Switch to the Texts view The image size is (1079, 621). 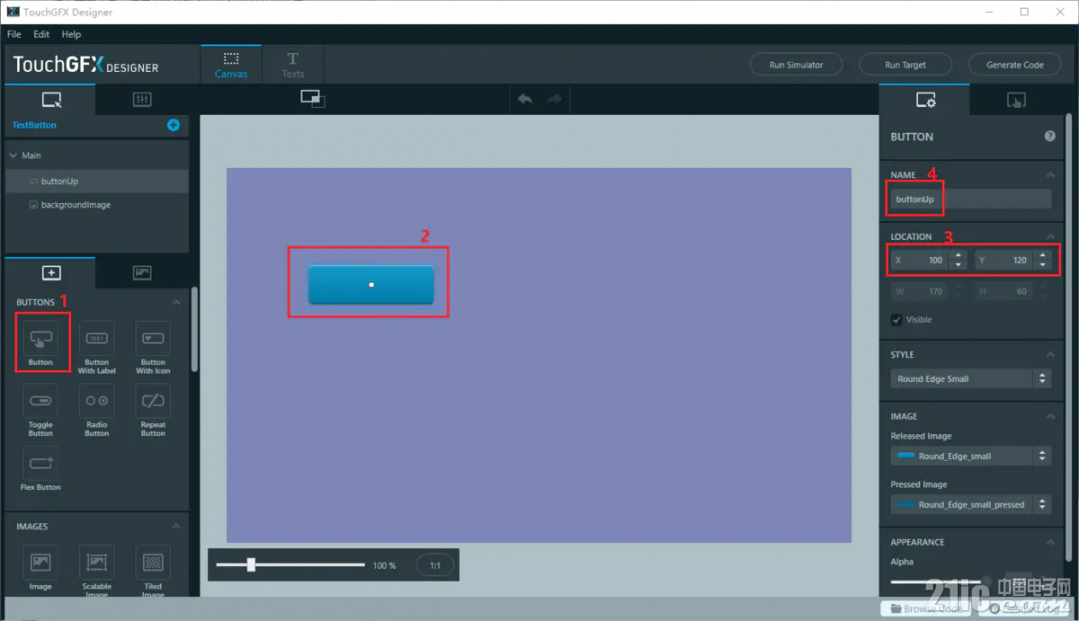(x=292, y=65)
